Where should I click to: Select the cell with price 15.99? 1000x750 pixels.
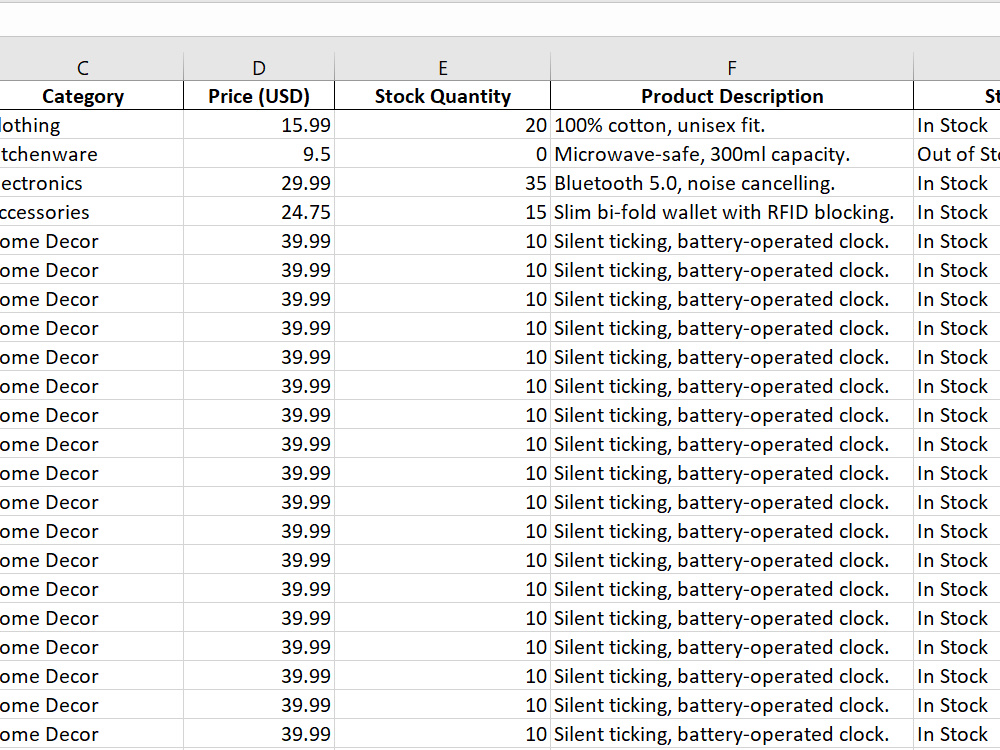coord(258,125)
